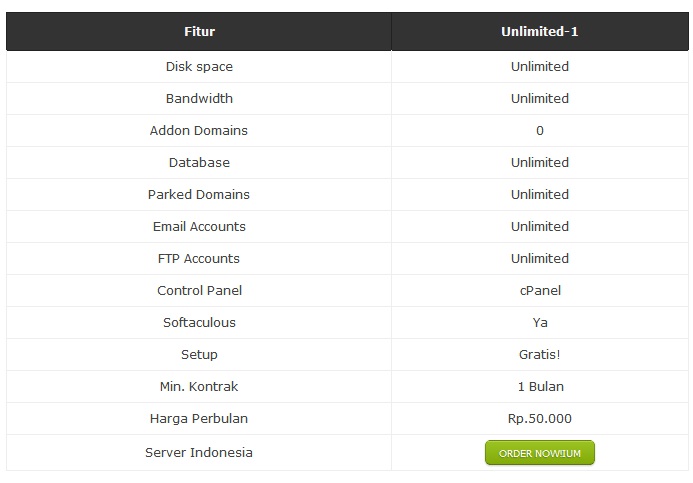
Task: Click the Rp.50.000 price value
Action: click(540, 419)
